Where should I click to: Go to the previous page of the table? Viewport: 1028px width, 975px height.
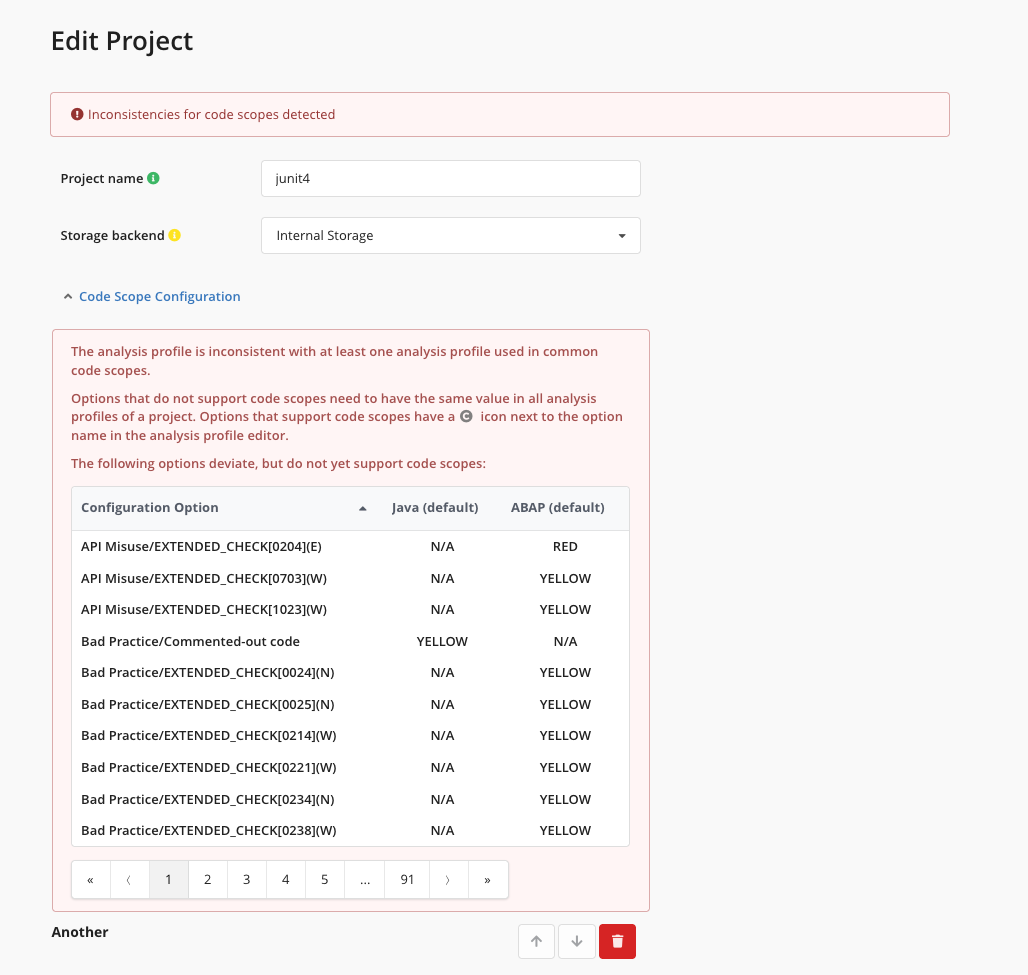coord(129,880)
